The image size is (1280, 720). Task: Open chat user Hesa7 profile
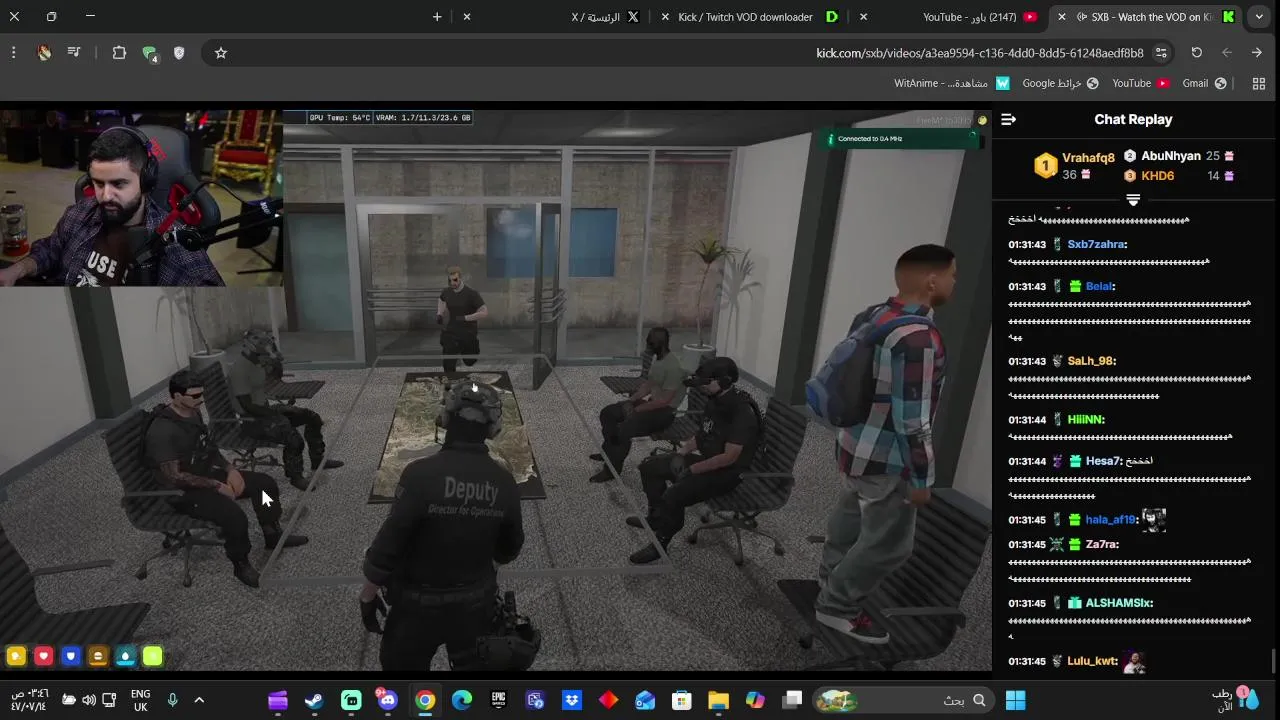pyautogui.click(x=1105, y=461)
